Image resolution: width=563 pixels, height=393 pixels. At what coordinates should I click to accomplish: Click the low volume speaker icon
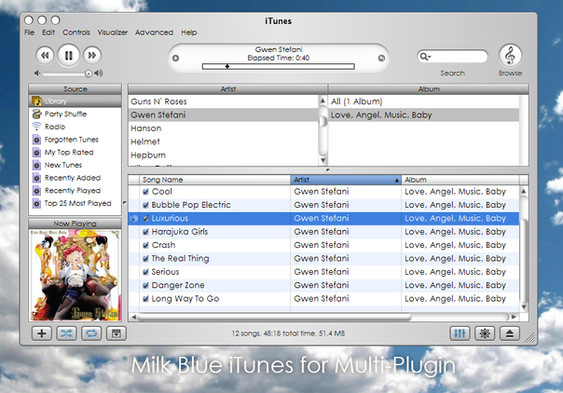(37, 73)
